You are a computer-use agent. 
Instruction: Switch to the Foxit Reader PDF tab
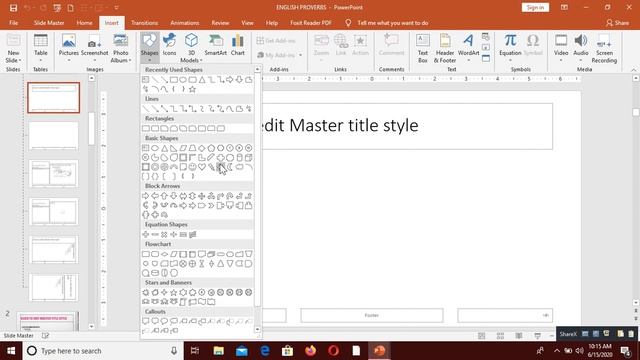coord(311,23)
